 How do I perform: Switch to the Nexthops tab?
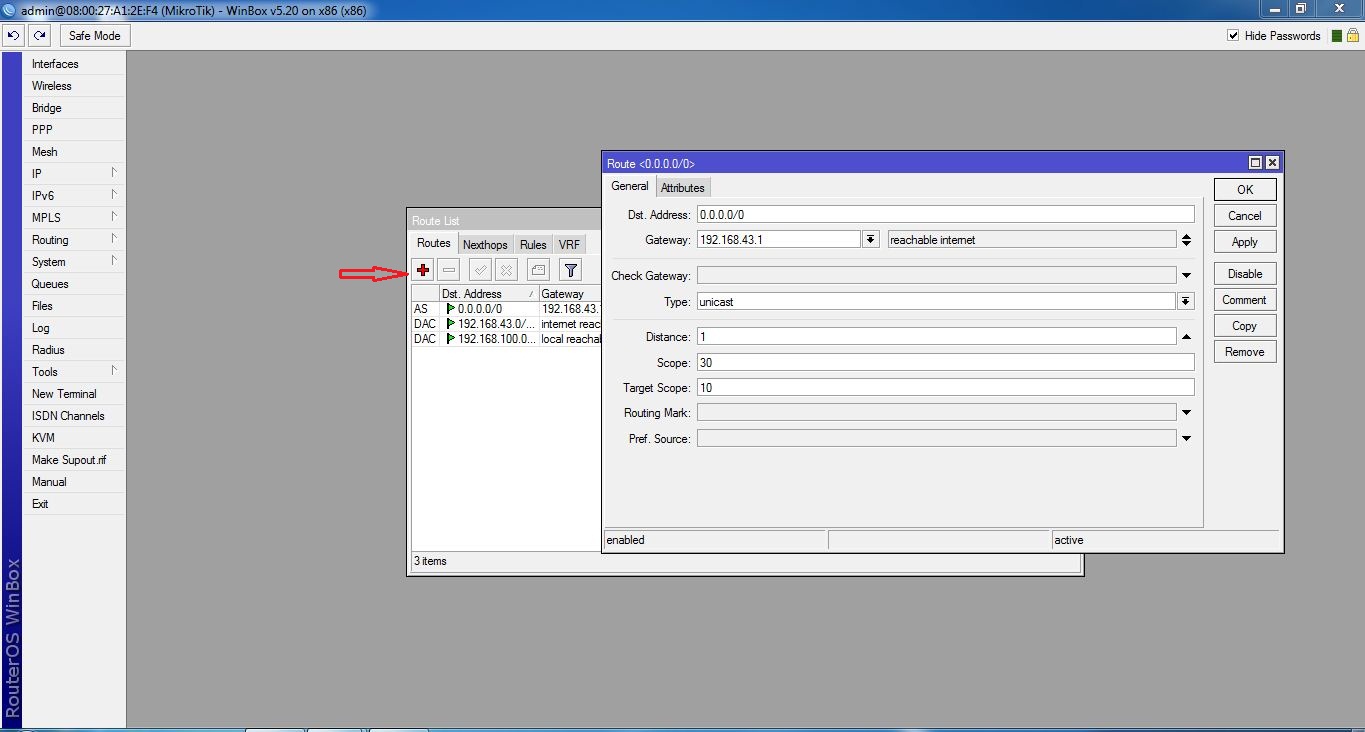pos(485,243)
